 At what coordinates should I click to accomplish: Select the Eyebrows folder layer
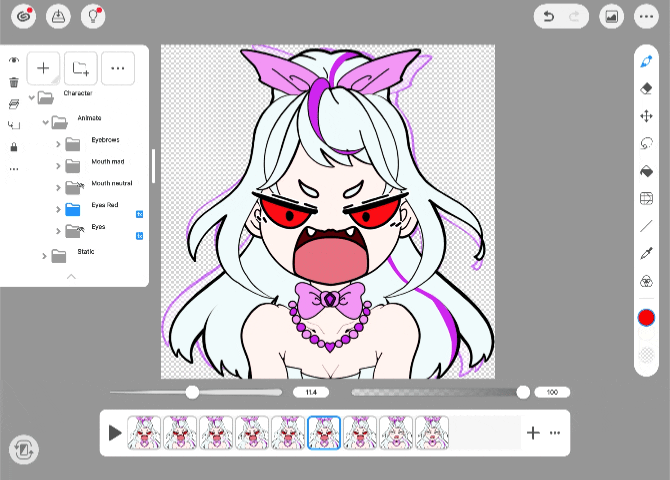click(x=73, y=144)
